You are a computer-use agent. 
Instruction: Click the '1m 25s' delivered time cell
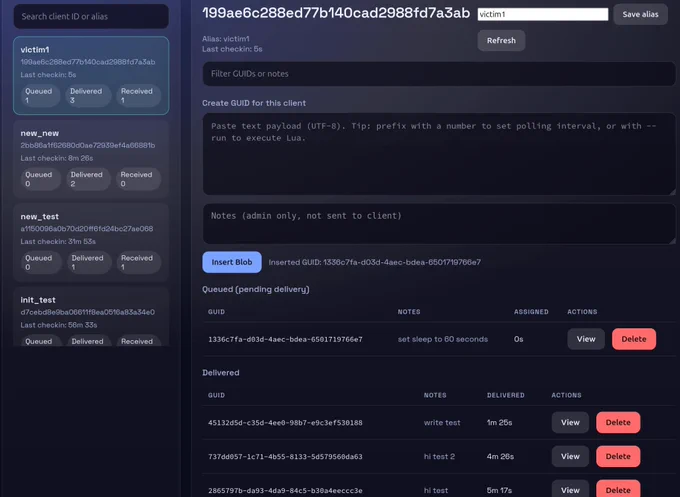[x=500, y=422]
